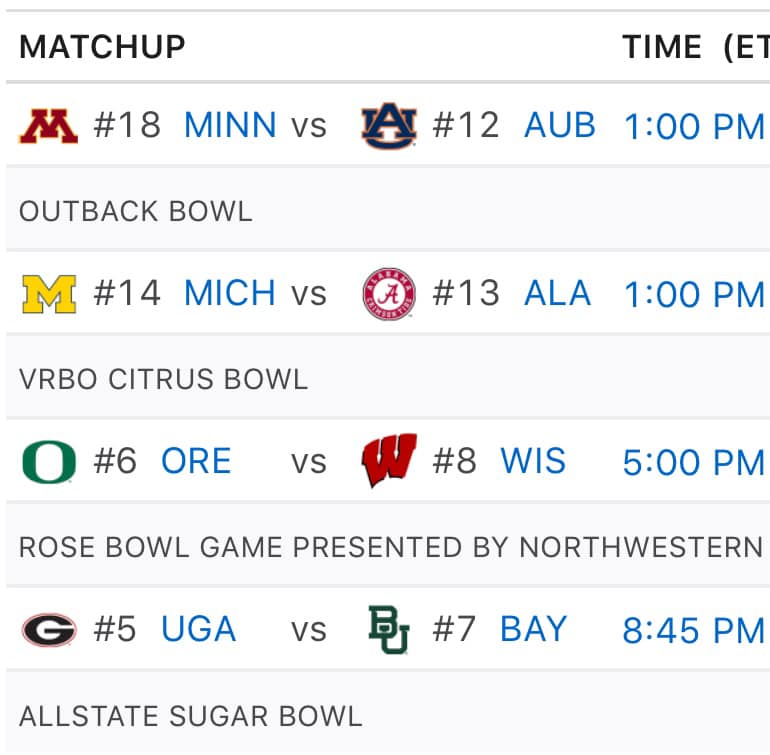Open the 8:45 PM Georgia-Baylor game link
This screenshot has width=770, height=755.
coord(693,631)
